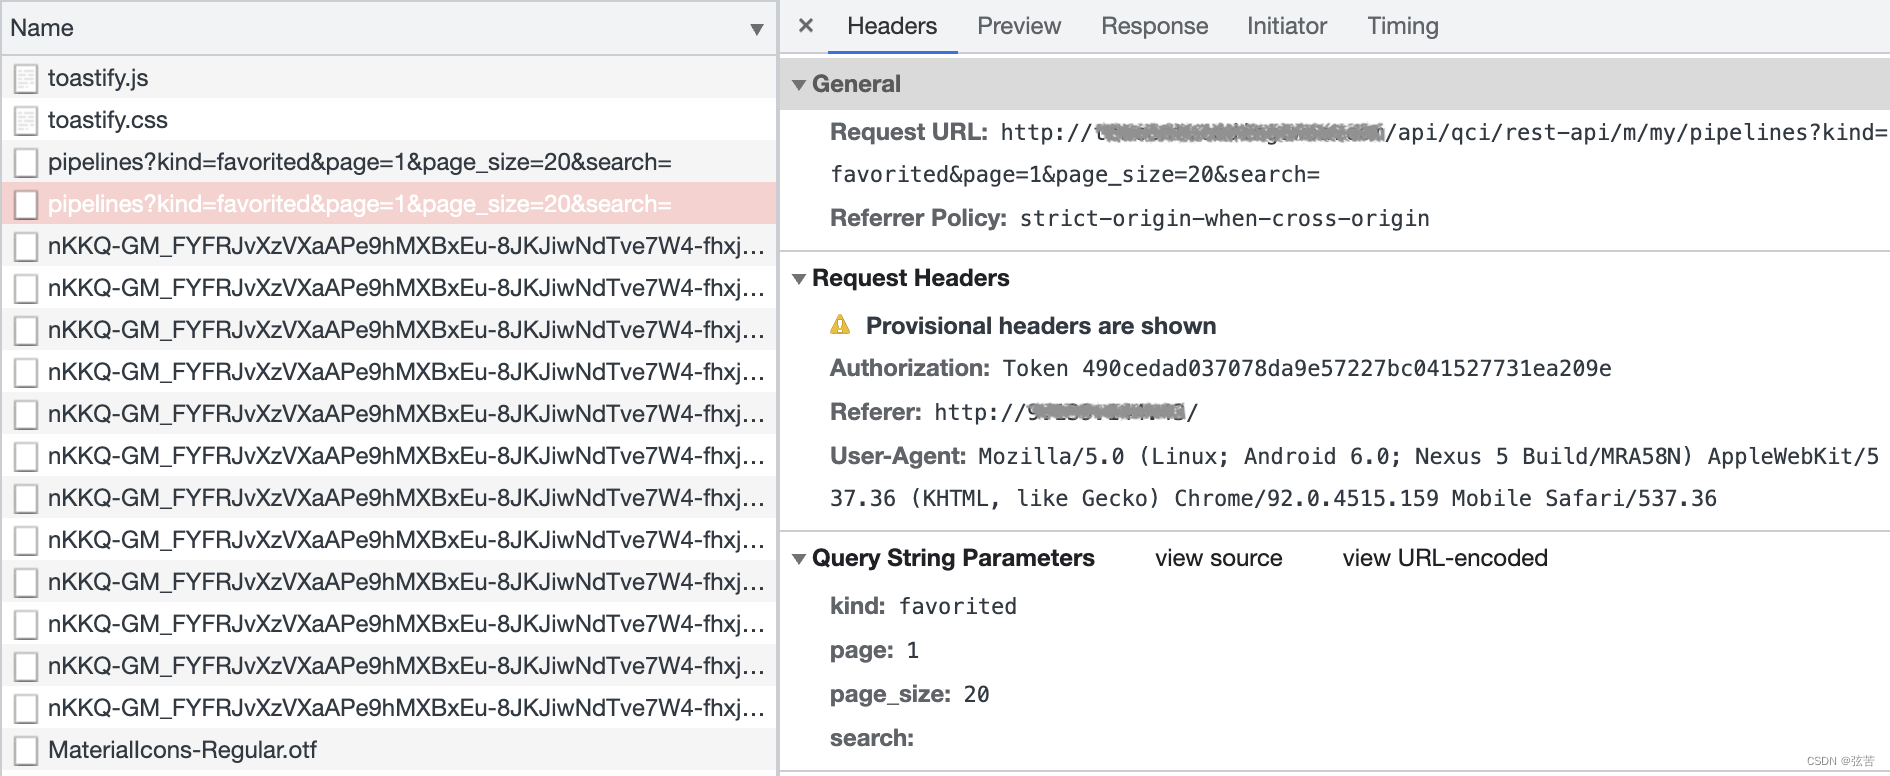Click the page_size: 20 parameter

[909, 694]
